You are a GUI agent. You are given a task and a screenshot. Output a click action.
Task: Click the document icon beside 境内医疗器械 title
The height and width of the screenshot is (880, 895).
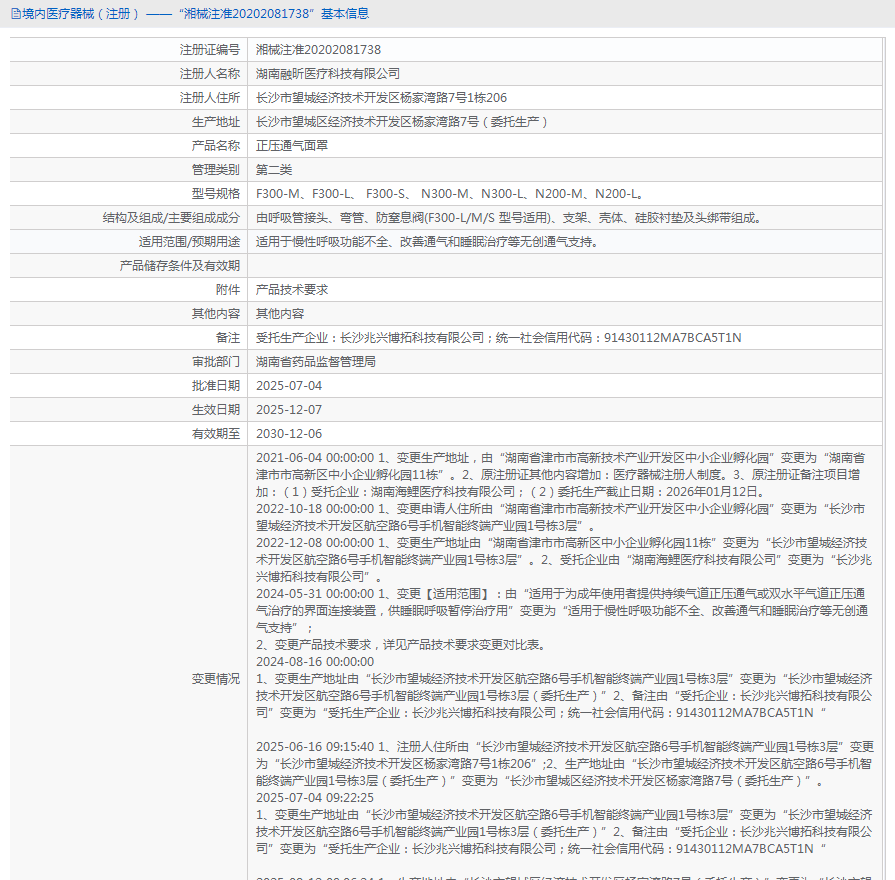(x=16, y=14)
